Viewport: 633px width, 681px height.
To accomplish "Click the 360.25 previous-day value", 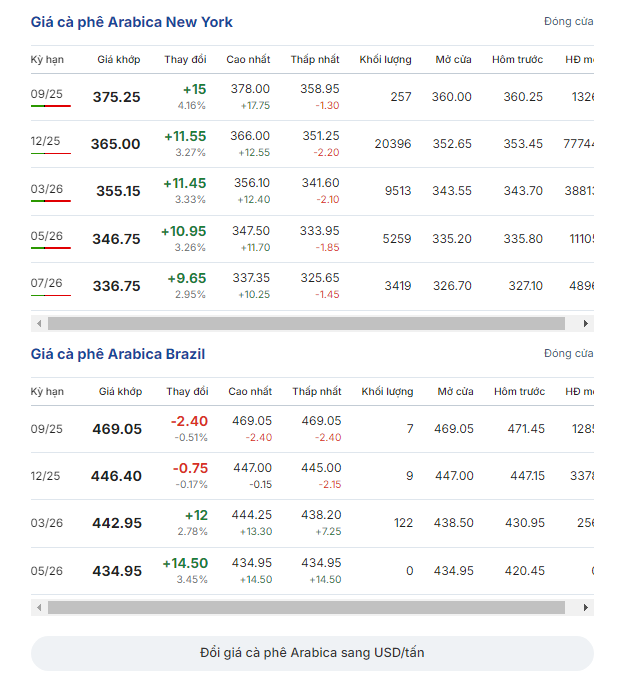I will pyautogui.click(x=523, y=97).
